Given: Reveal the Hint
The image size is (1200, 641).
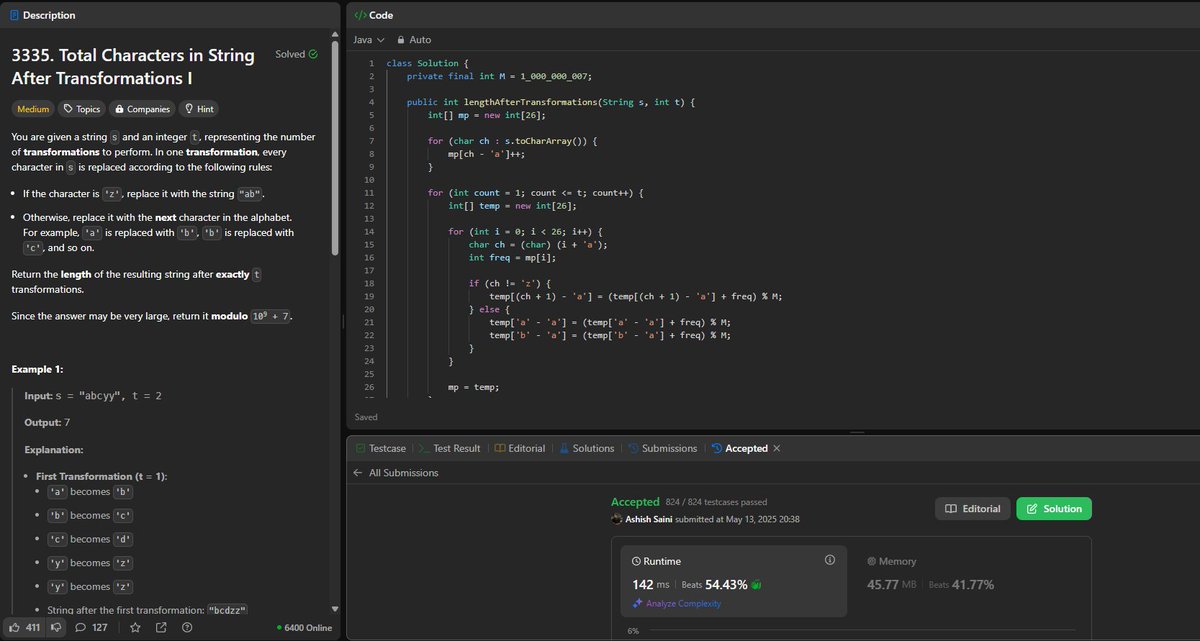Looking at the screenshot, I should pyautogui.click(x=199, y=109).
